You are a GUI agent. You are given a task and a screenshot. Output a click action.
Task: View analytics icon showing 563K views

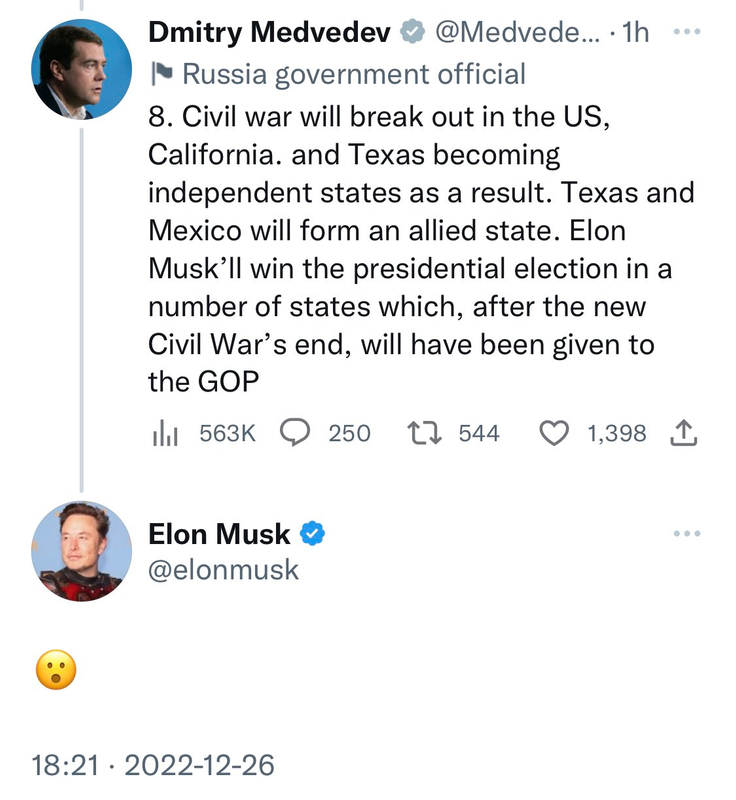point(164,433)
